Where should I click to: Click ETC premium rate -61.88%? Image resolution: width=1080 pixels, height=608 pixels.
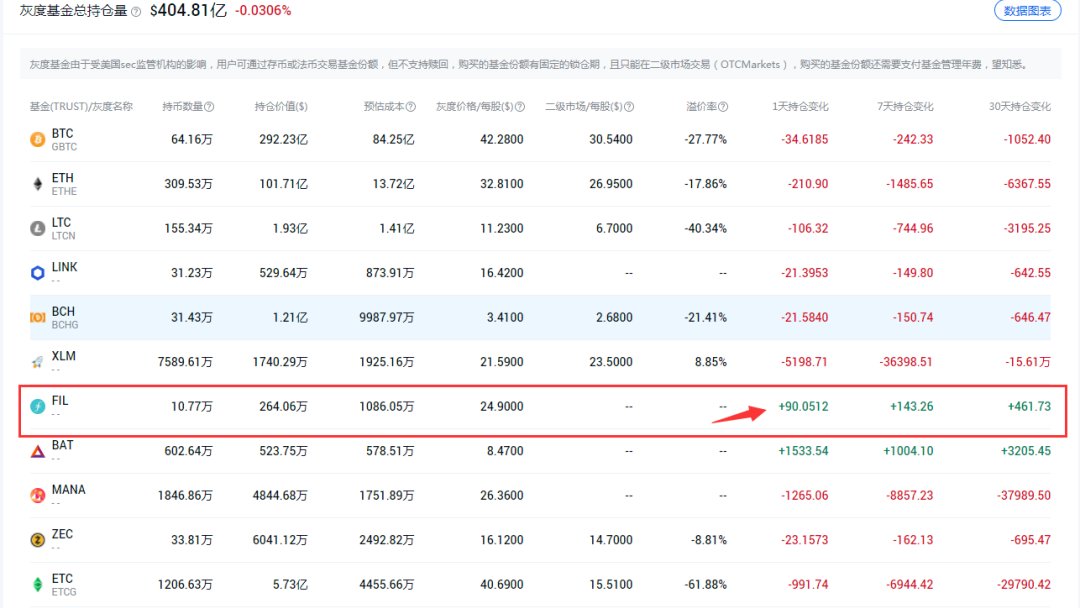[x=705, y=585]
